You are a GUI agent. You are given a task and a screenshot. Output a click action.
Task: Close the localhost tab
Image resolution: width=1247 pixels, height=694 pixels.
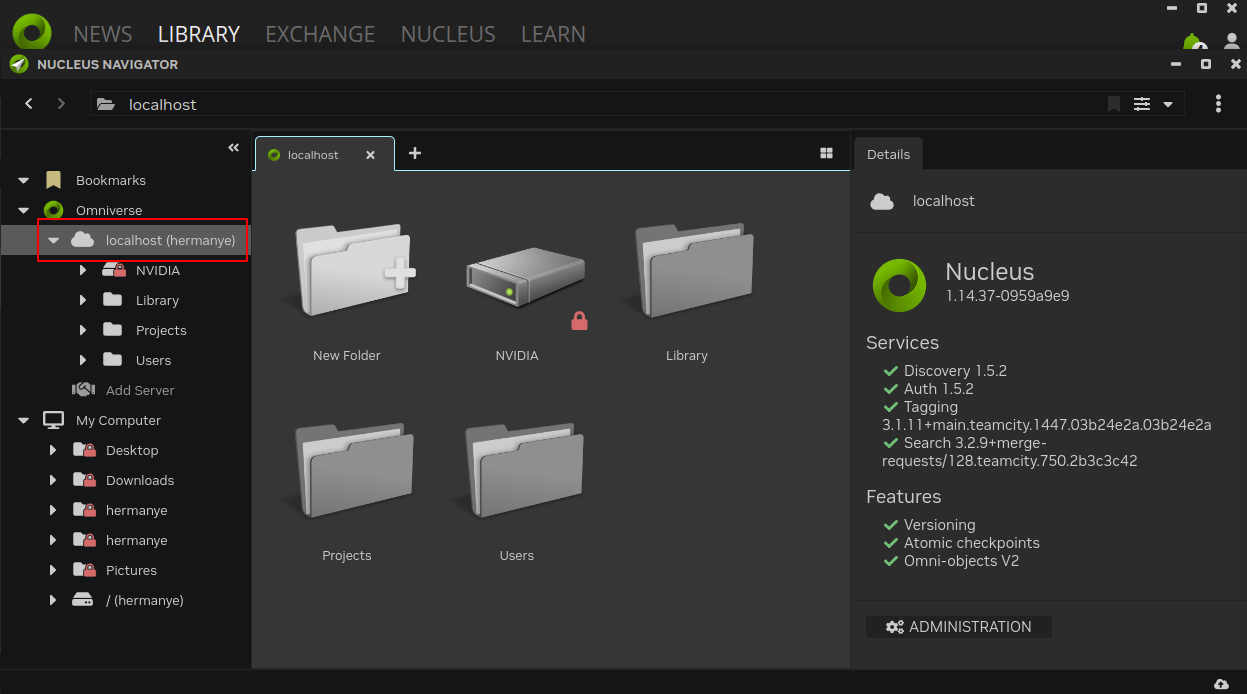click(370, 155)
